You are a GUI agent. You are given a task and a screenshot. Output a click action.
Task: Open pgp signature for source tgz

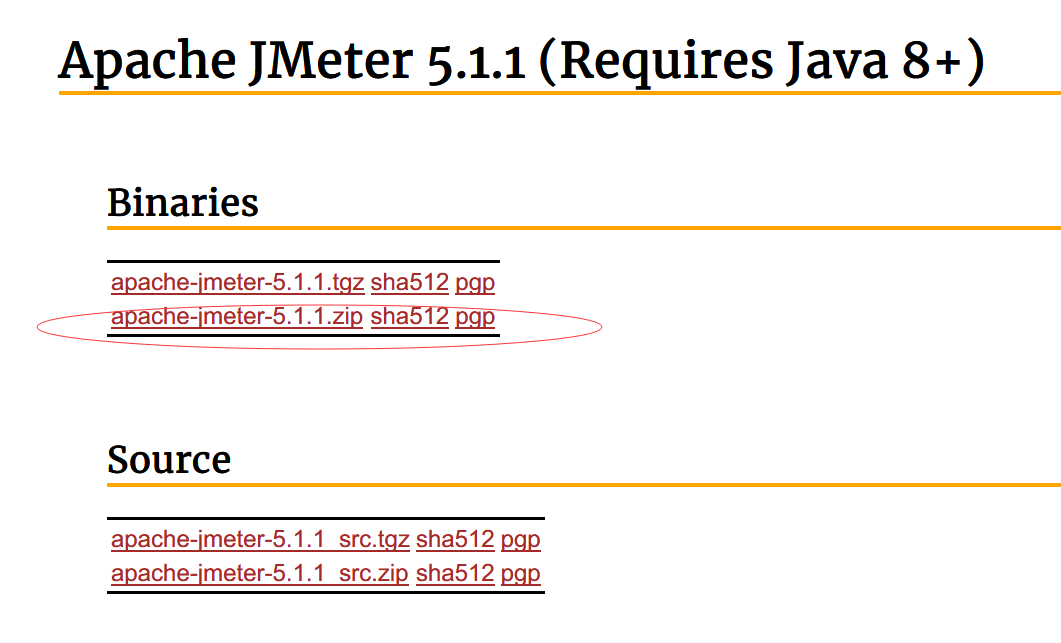click(x=521, y=540)
